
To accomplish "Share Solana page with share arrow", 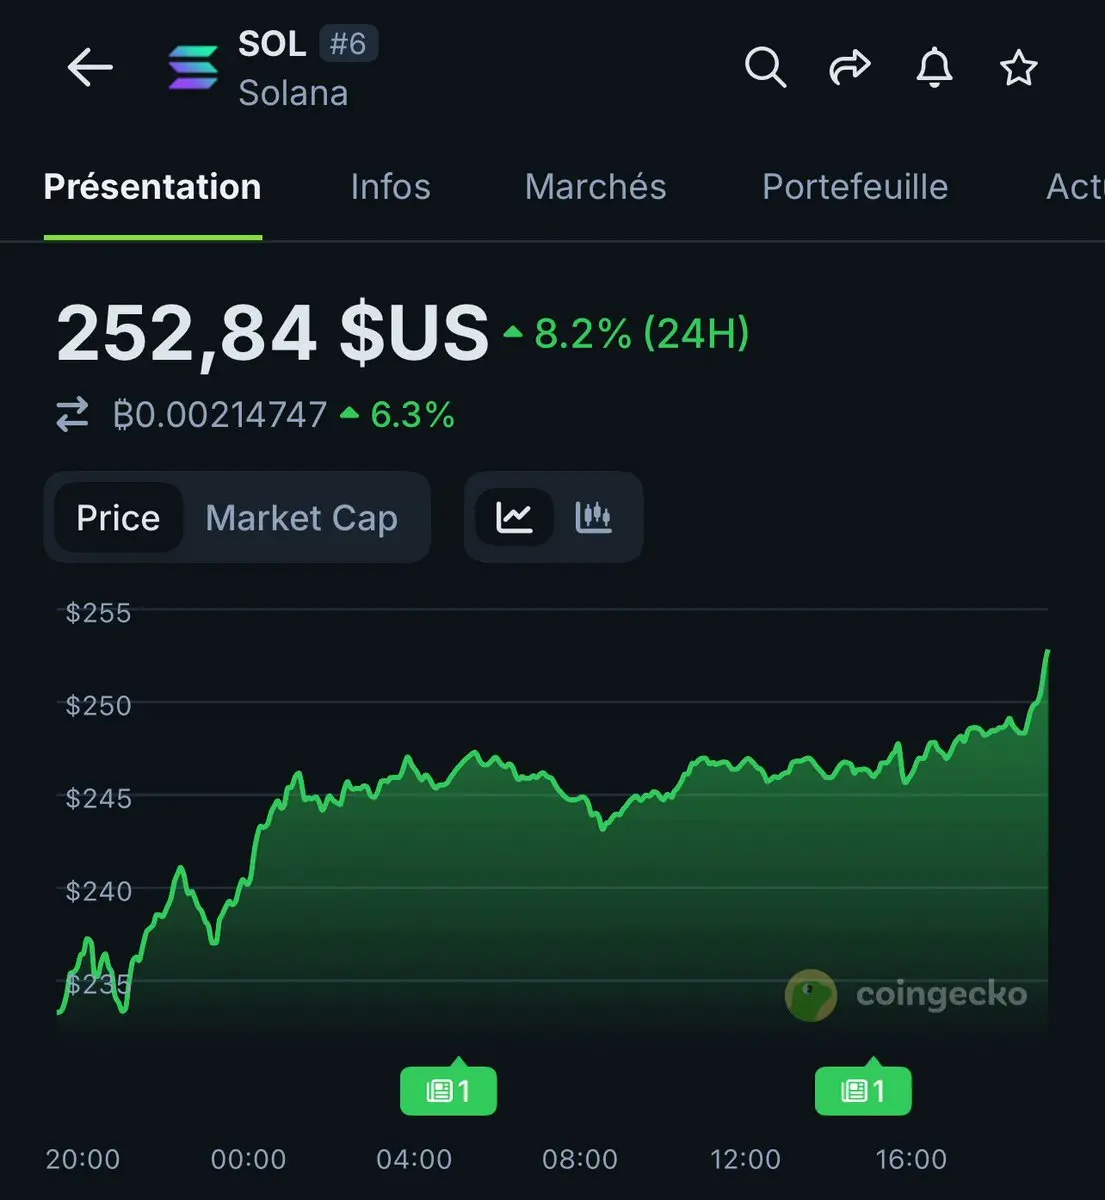I will pyautogui.click(x=850, y=68).
